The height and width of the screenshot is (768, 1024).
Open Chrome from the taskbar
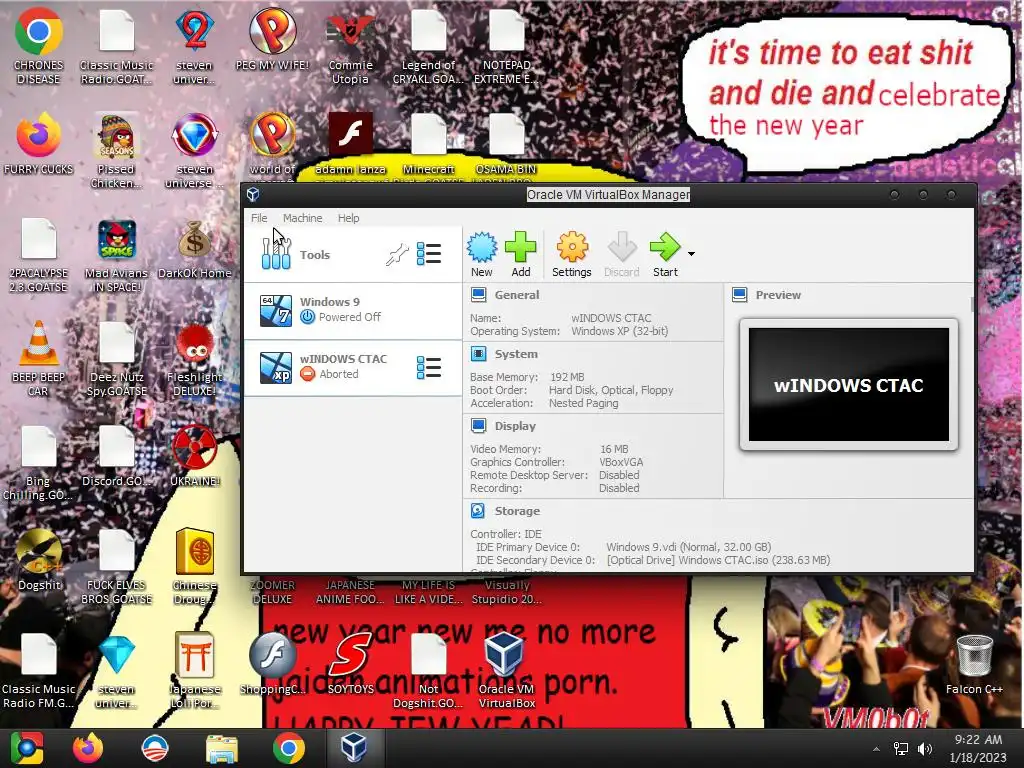[289, 748]
